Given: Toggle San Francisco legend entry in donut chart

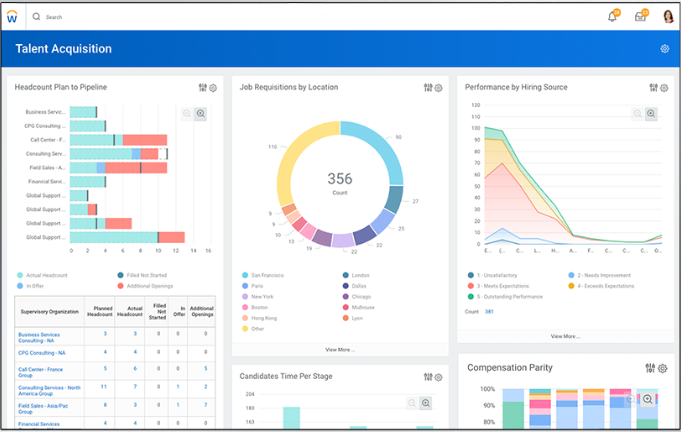Looking at the screenshot, I should click(x=266, y=275).
